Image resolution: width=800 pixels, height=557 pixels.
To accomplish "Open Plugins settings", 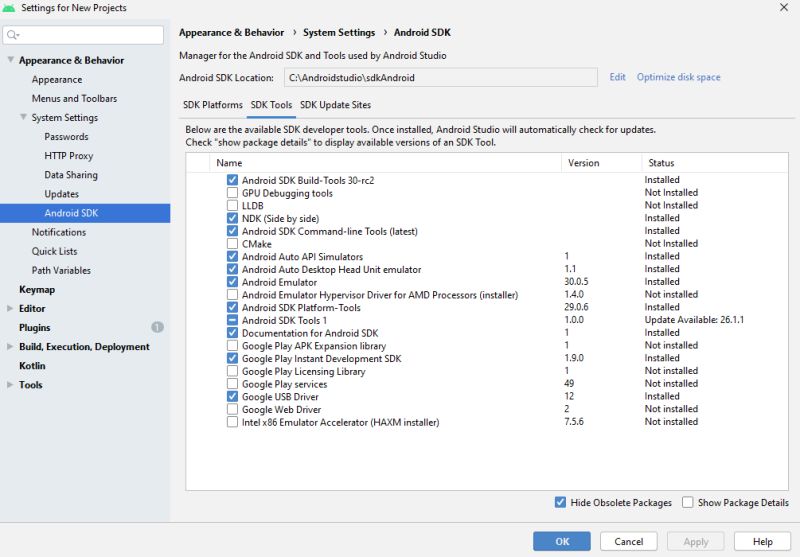I will coord(35,327).
